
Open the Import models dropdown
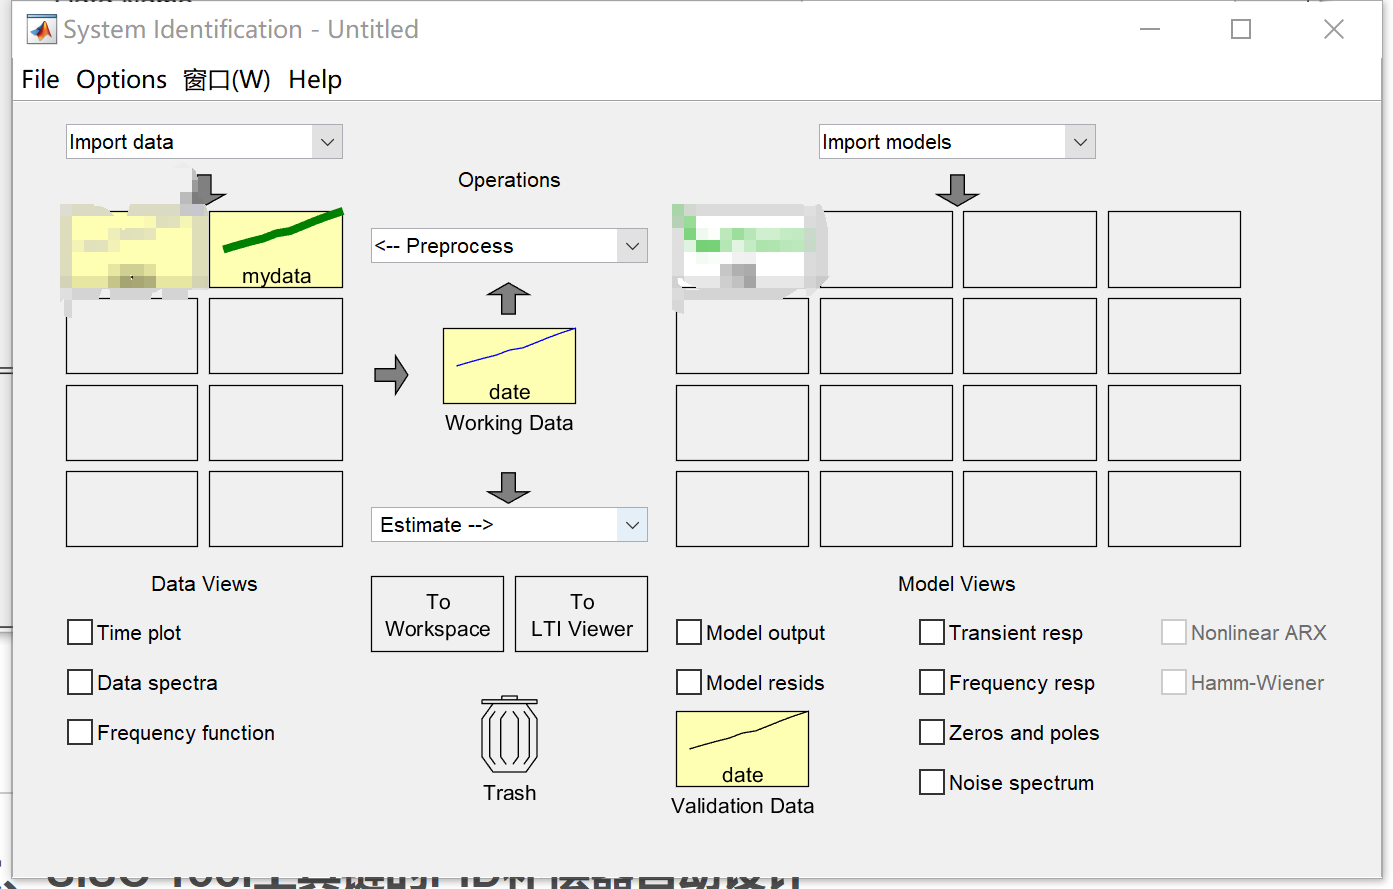coord(957,142)
